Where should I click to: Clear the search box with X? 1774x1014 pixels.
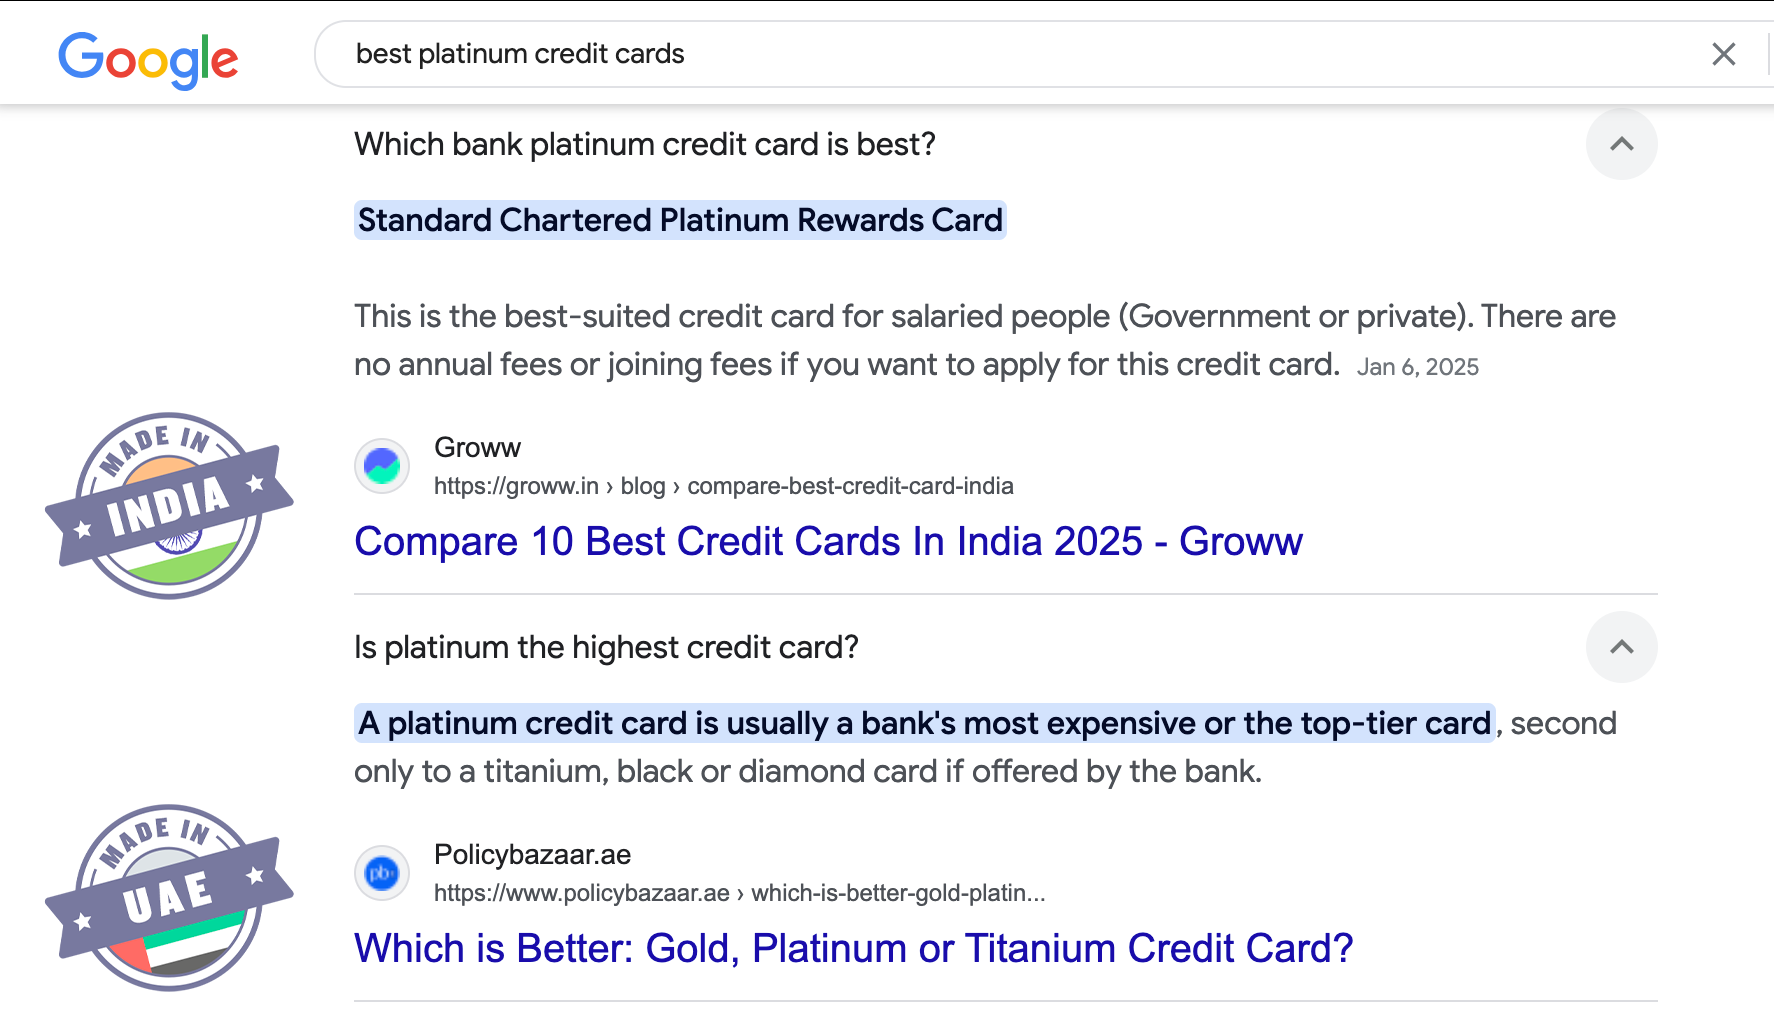pyautogui.click(x=1723, y=54)
